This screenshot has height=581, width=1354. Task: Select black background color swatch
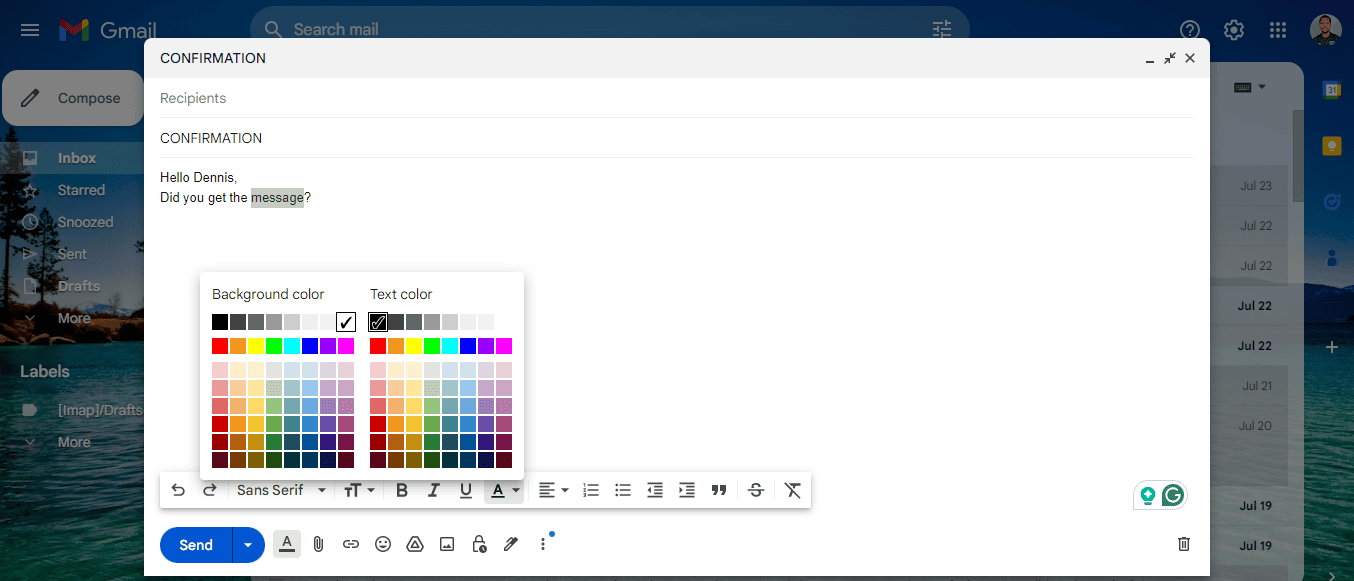(x=220, y=322)
